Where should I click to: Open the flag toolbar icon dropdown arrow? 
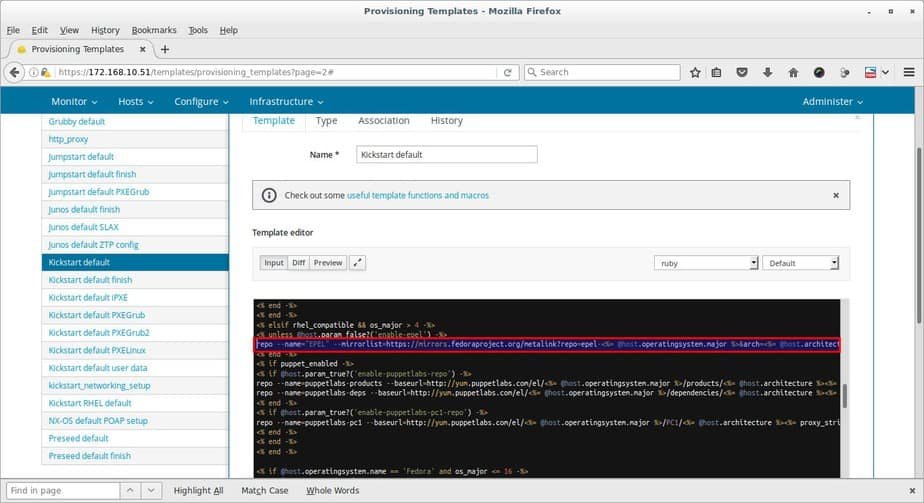pos(885,72)
